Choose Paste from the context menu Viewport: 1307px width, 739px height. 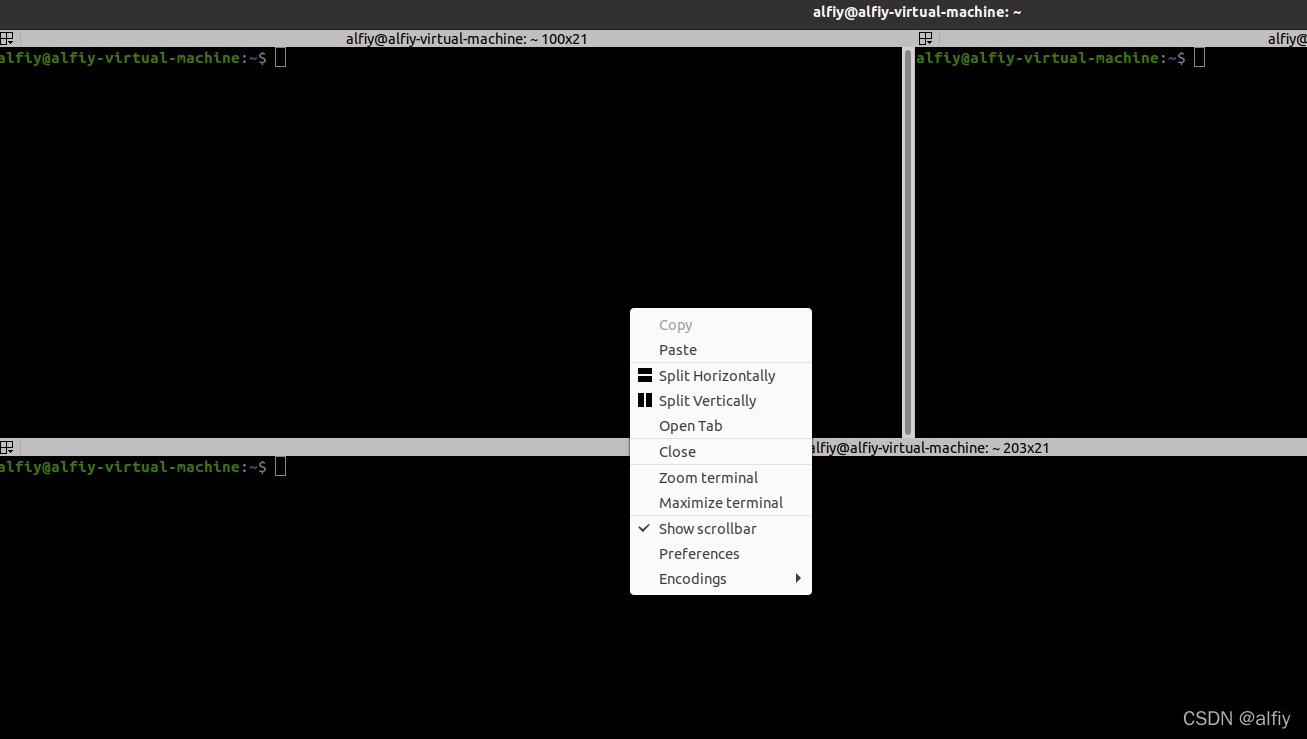[720, 350]
